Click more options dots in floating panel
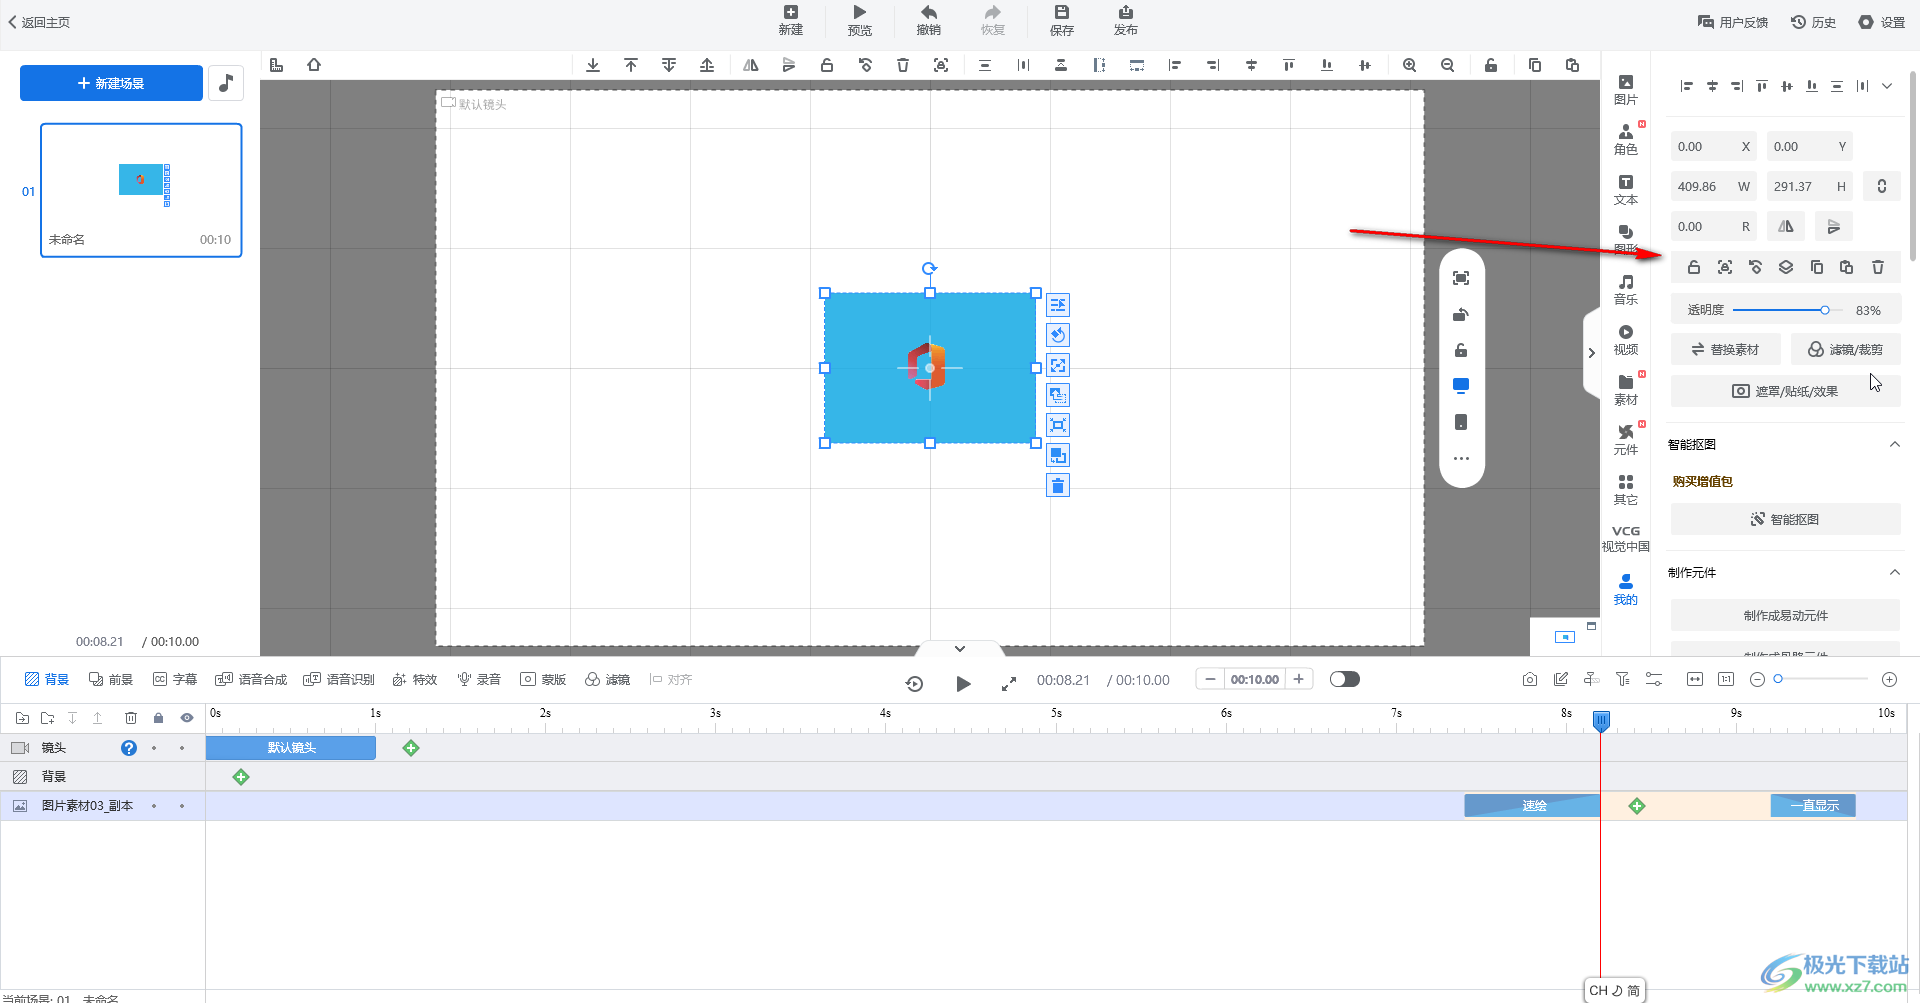Viewport: 1920px width, 1003px height. (x=1461, y=459)
